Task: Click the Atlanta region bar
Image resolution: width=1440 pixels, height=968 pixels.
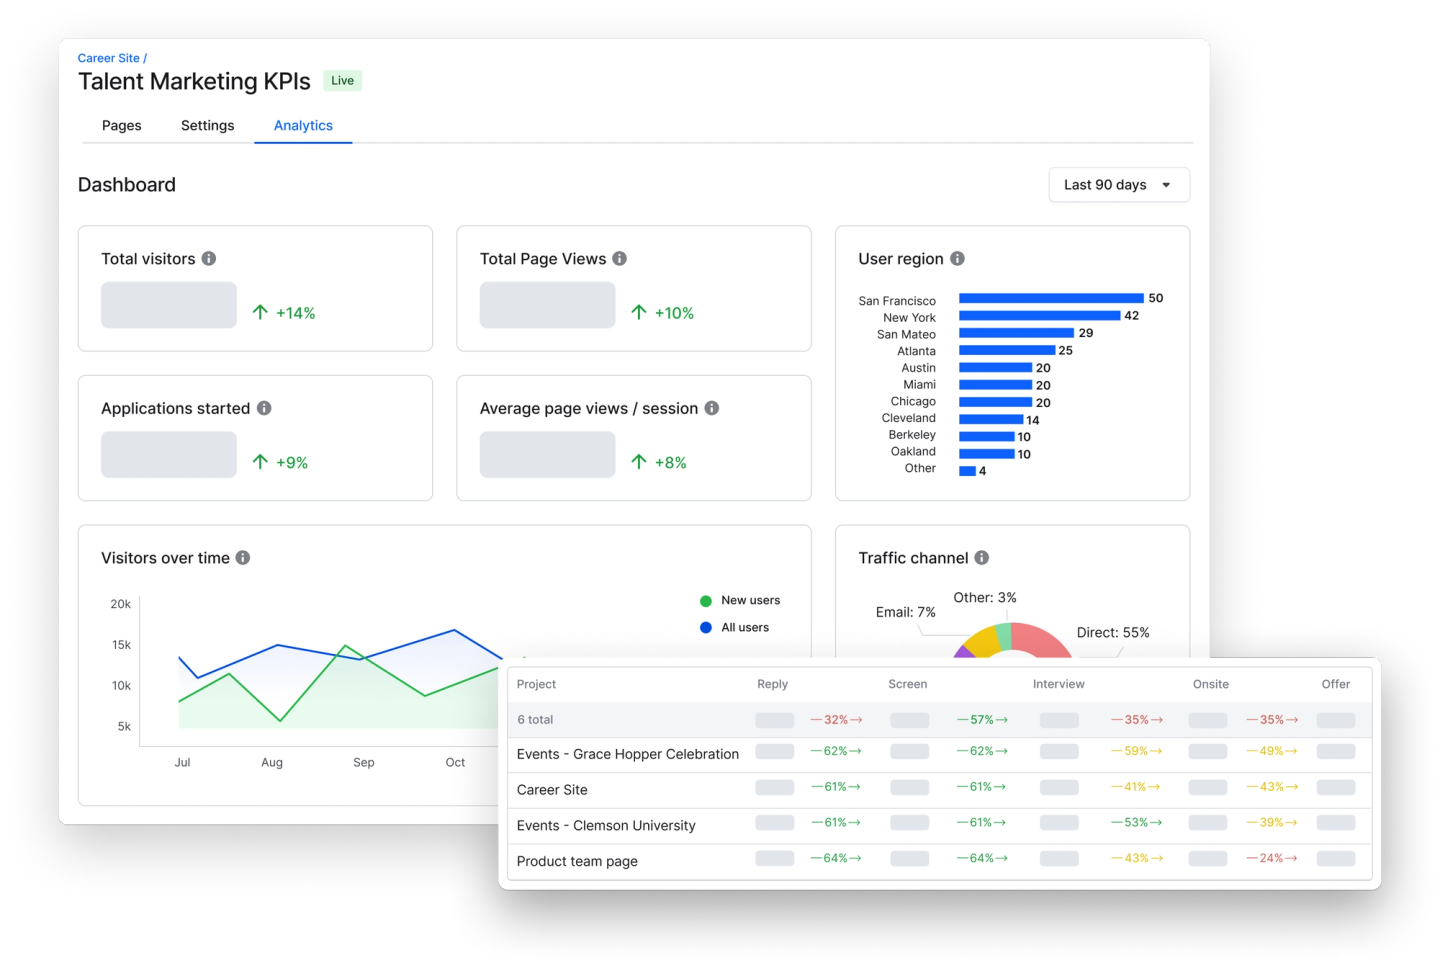Action: point(1007,350)
